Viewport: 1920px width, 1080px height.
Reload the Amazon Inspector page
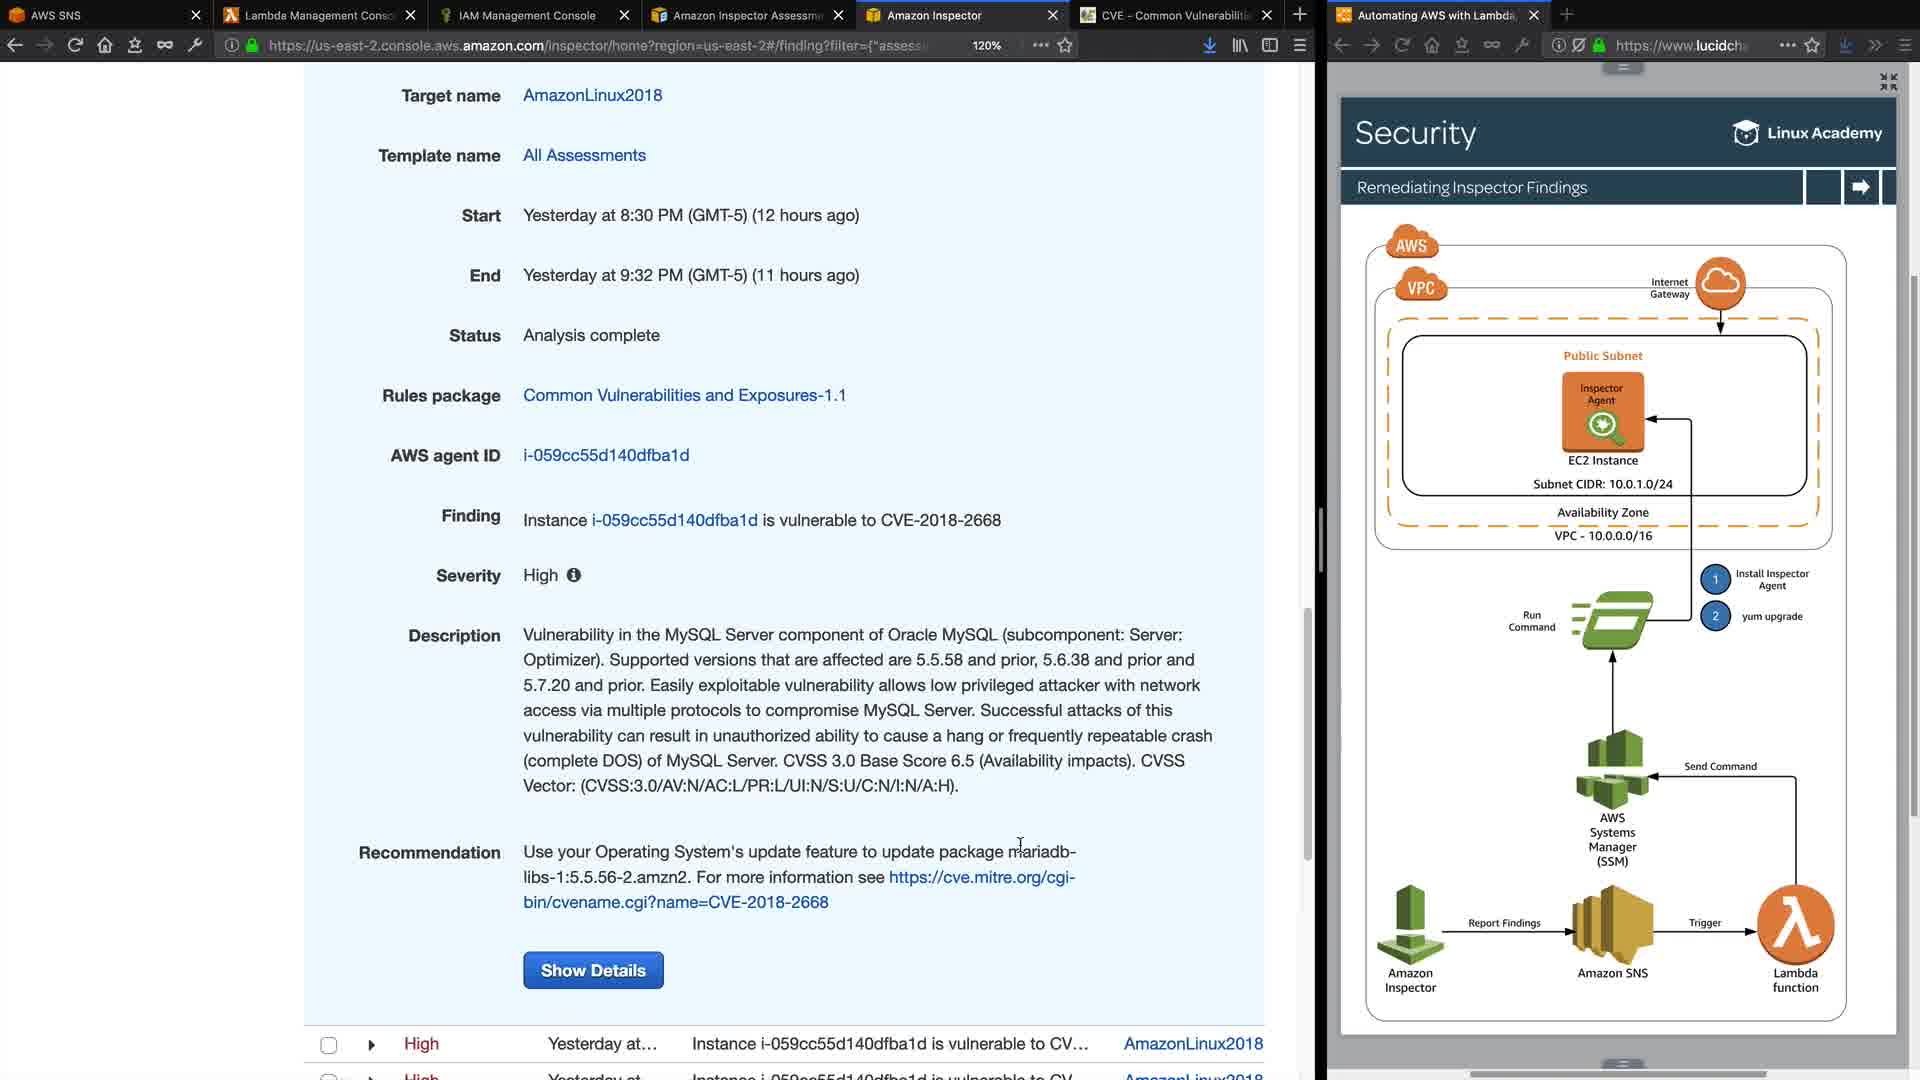(x=75, y=45)
